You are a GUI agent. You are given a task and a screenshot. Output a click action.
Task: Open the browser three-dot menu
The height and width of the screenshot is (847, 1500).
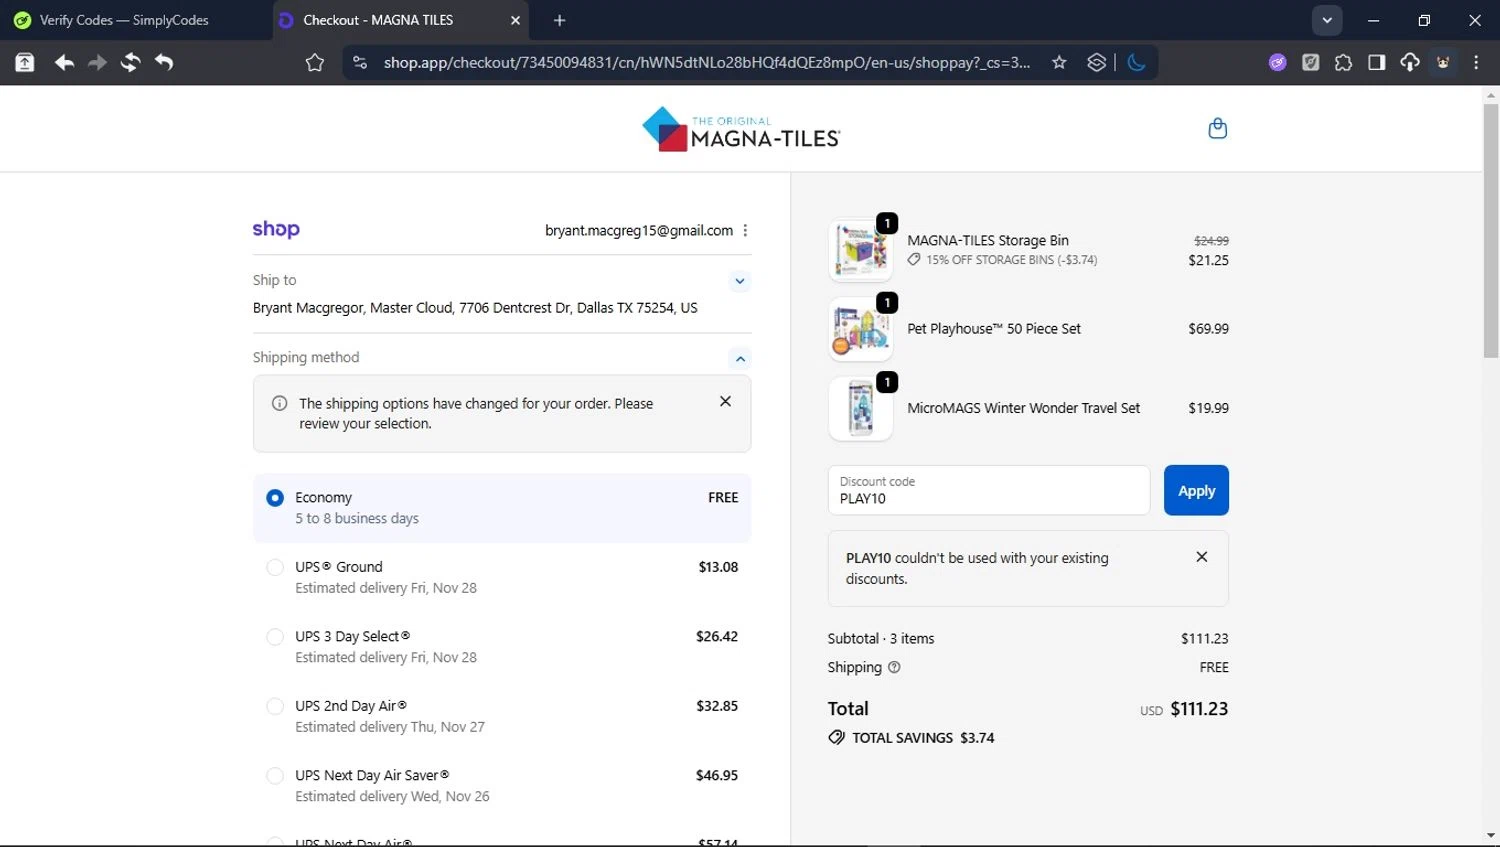(1476, 62)
